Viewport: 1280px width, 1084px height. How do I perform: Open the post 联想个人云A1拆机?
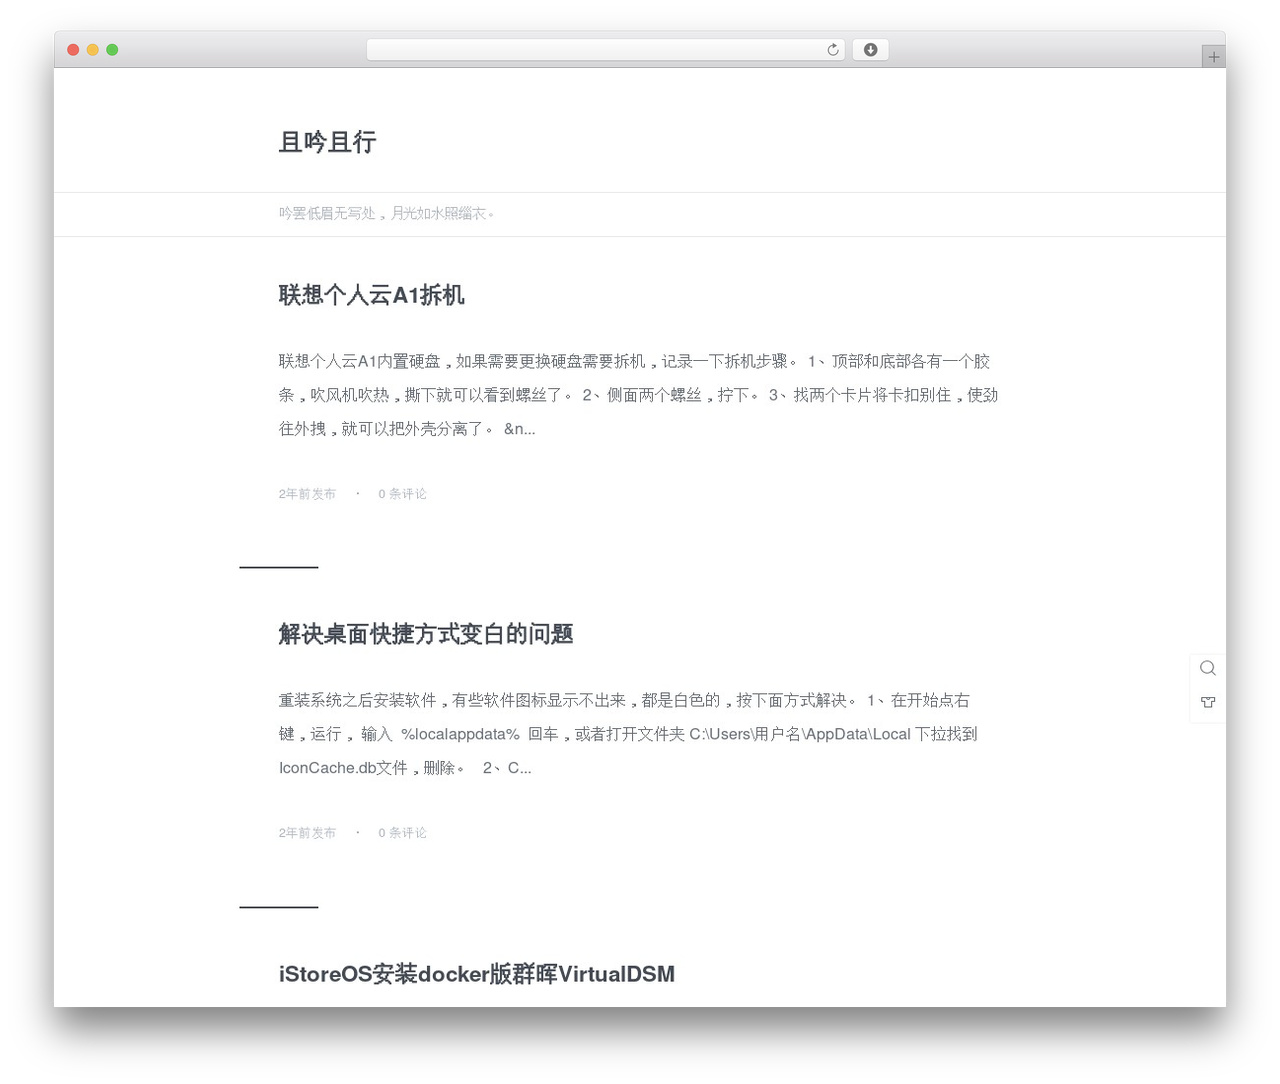[371, 295]
